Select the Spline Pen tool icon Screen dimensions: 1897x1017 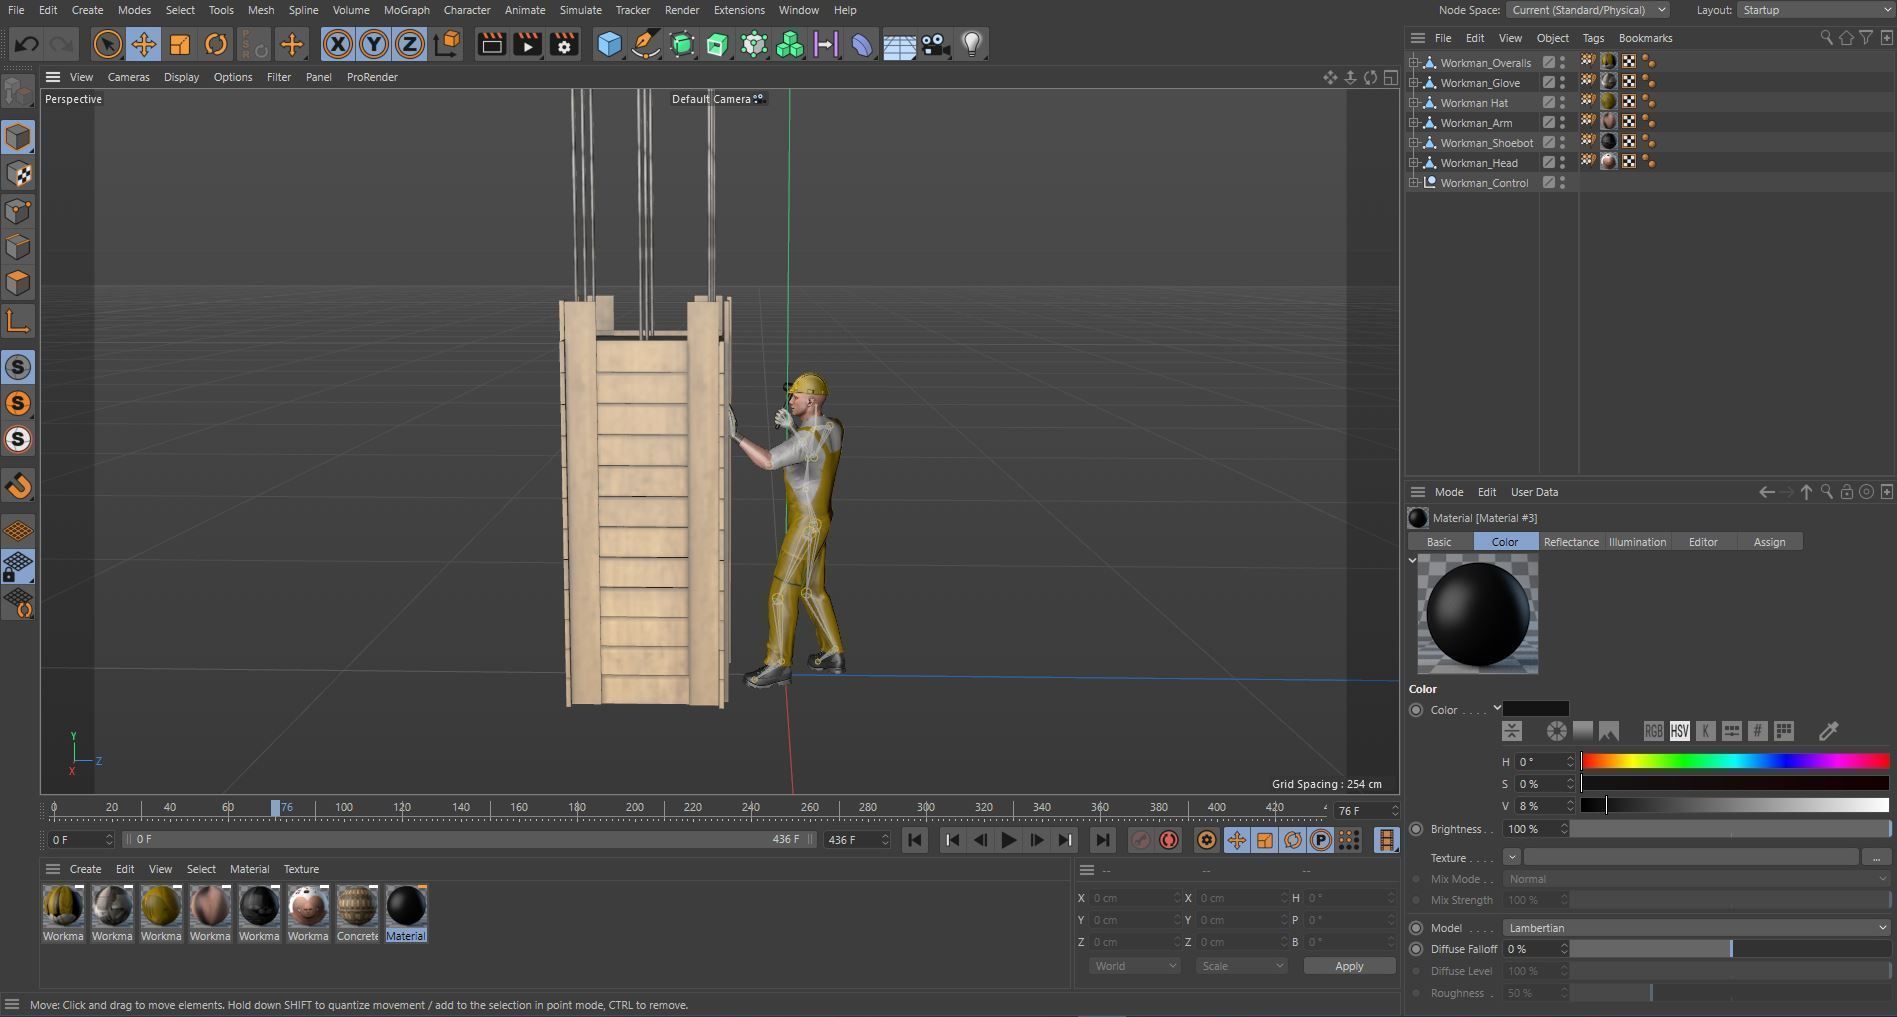pyautogui.click(x=646, y=44)
